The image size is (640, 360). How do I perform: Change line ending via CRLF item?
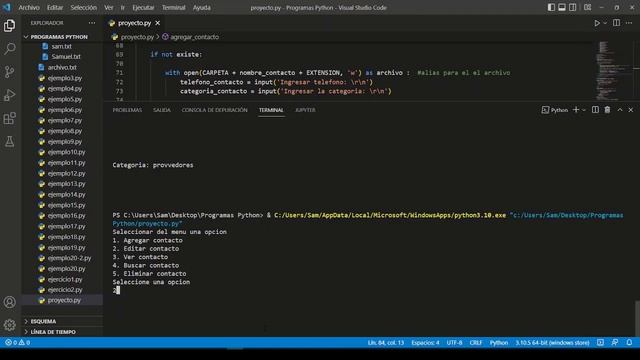(x=476, y=342)
